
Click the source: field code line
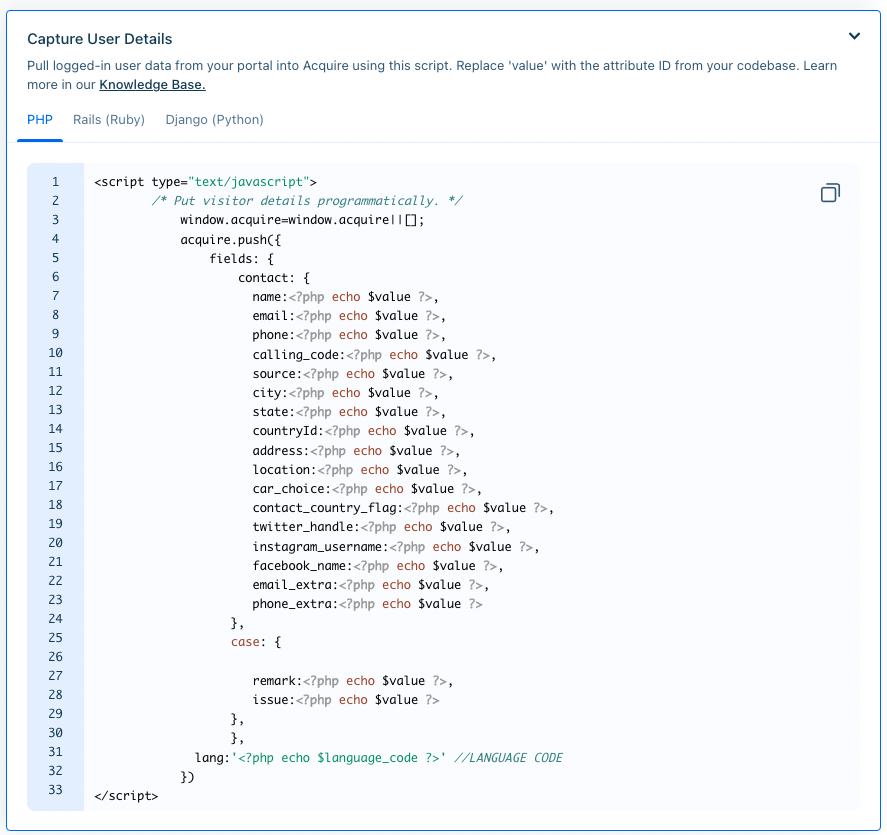click(x=352, y=374)
